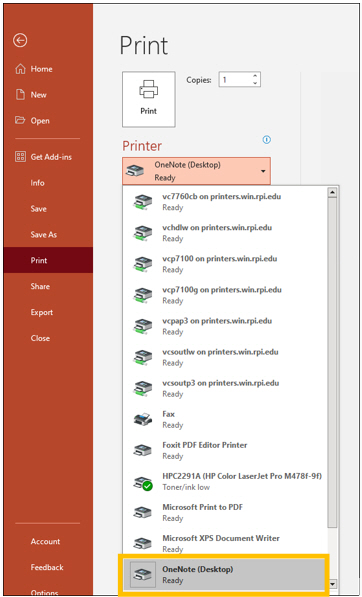The image size is (362, 597).
Task: Click the back arrow circle icon
Action: coord(20,40)
